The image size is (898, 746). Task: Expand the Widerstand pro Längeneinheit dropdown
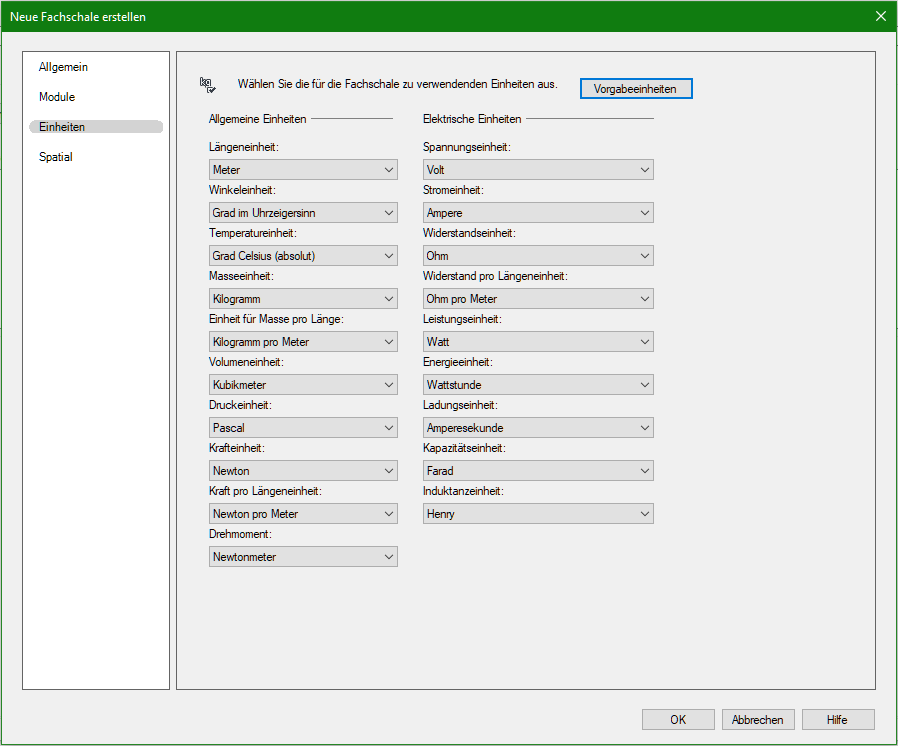tap(538, 298)
